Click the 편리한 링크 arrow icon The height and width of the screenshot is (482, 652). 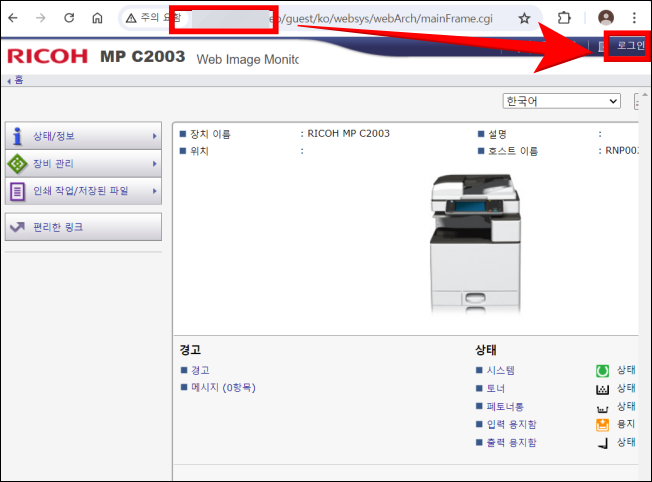17,227
